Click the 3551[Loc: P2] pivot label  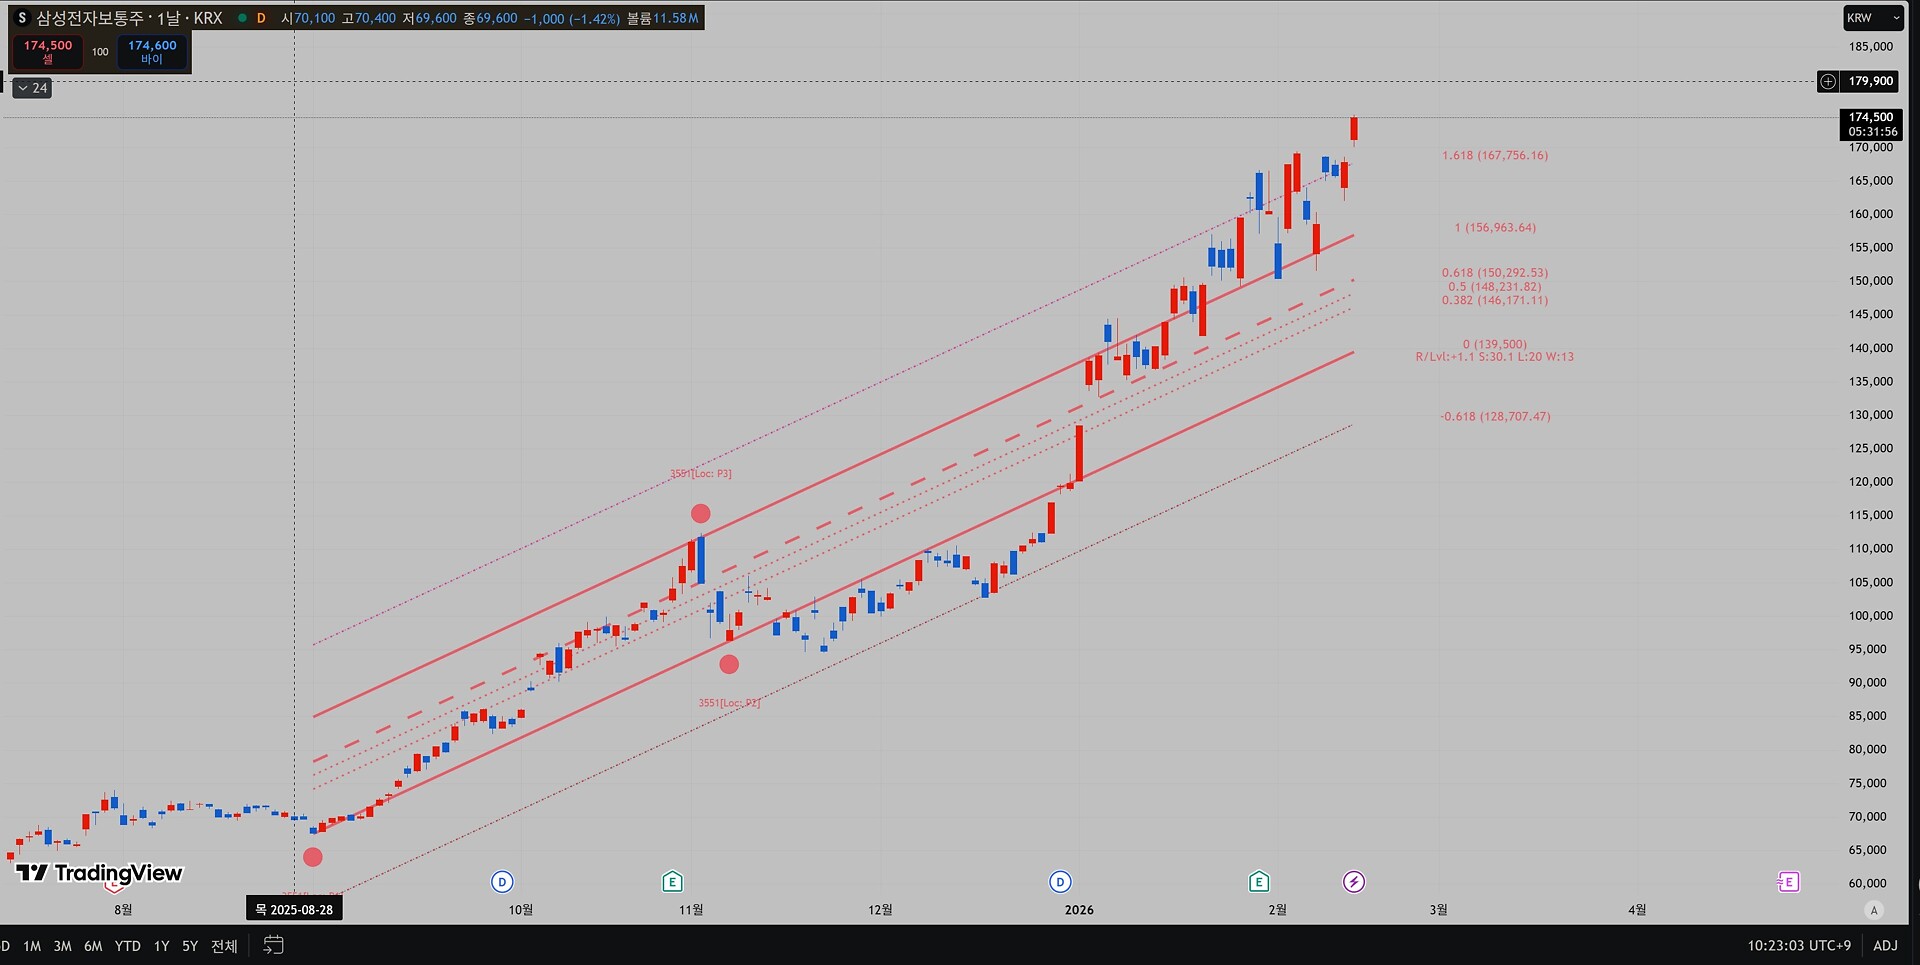pyautogui.click(x=729, y=703)
